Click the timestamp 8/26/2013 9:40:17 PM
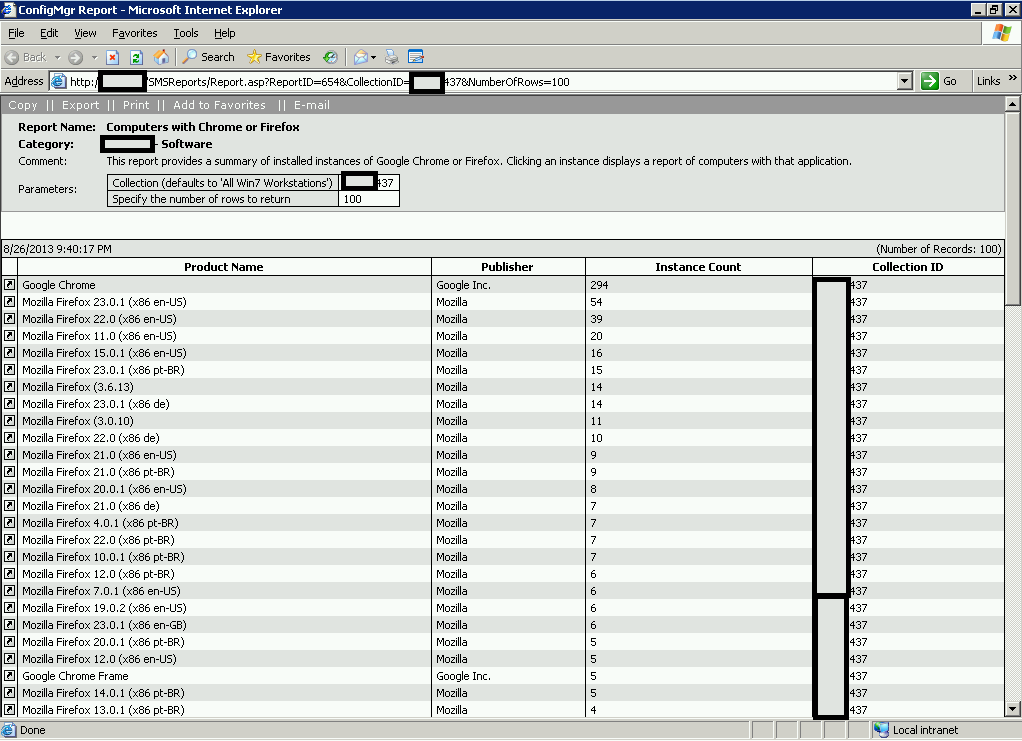 (x=57, y=249)
